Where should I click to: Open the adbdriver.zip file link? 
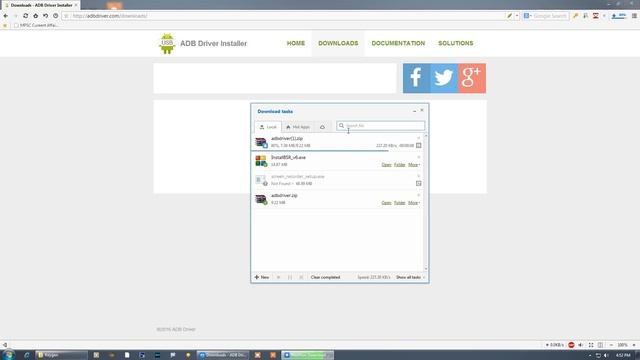(386, 203)
